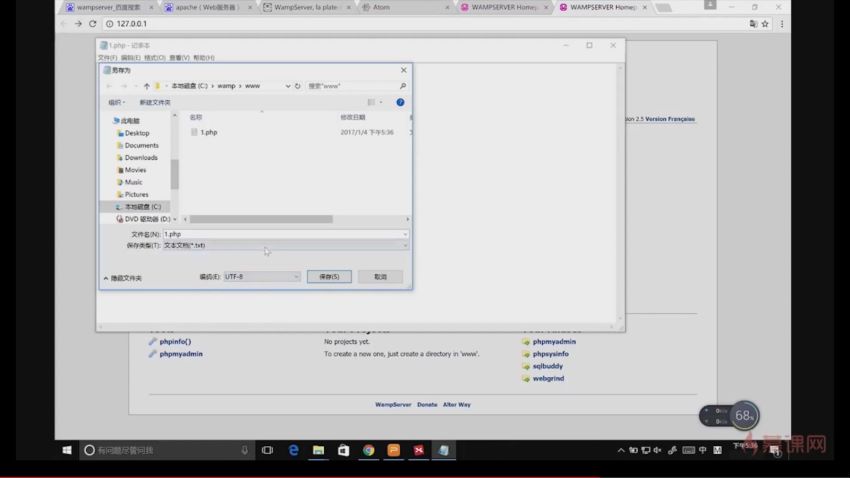
Task: Click the browser forward arrow
Action: [x=78, y=24]
